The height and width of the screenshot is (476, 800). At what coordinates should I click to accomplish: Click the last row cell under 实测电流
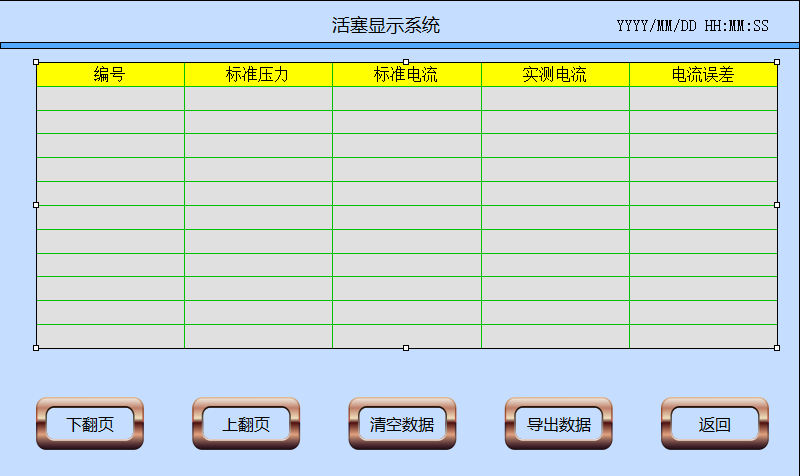coord(555,336)
